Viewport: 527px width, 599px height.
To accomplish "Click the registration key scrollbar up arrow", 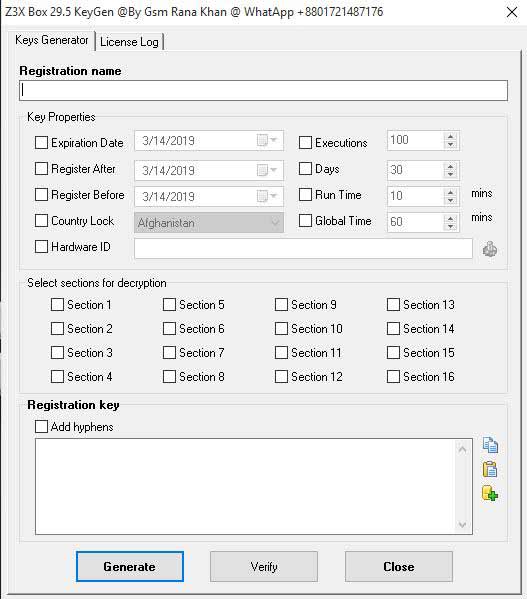I will [462, 449].
